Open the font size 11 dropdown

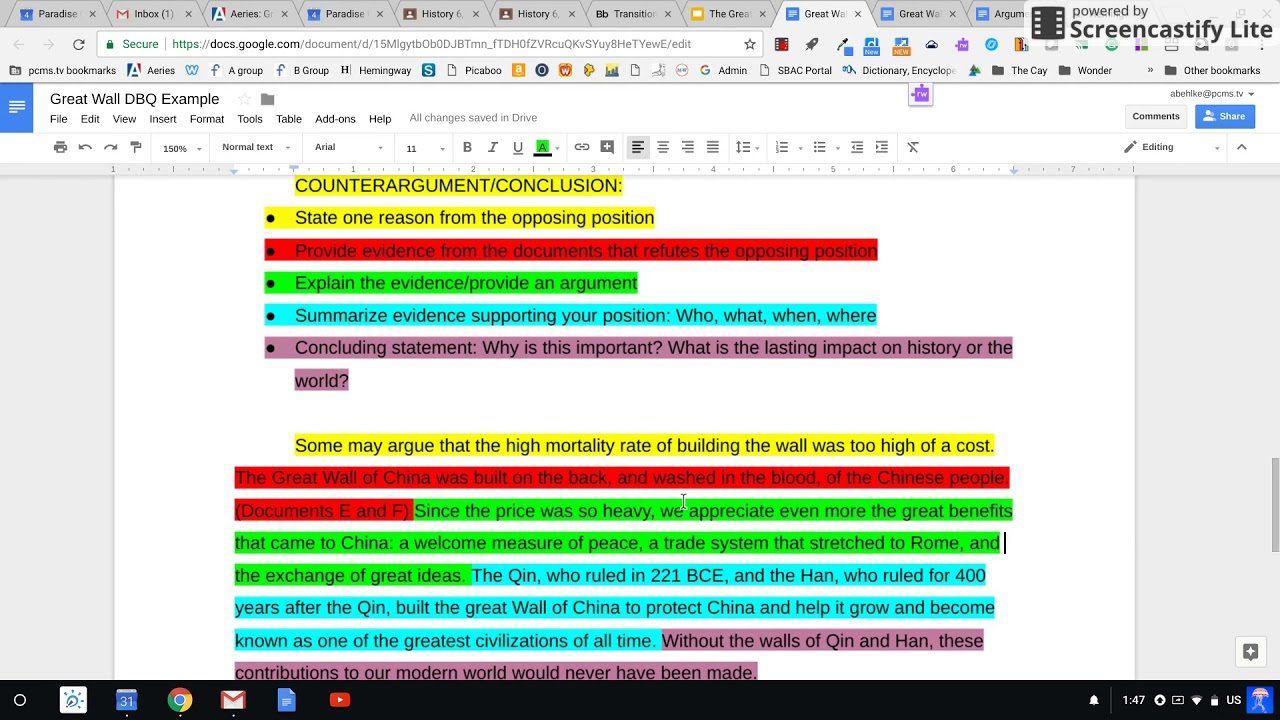pos(425,148)
